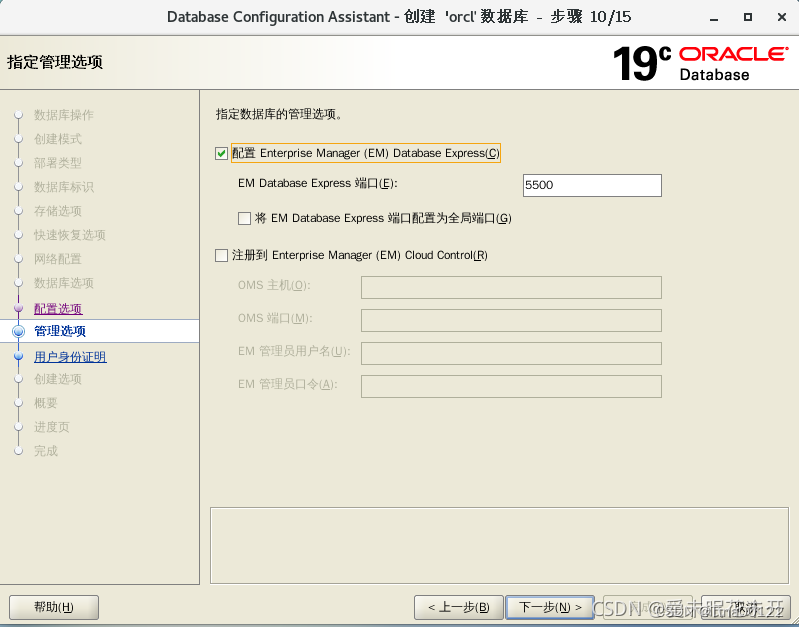Viewport: 799px width, 627px height.
Task: Click the 完成 step label in sidebar
Action: 46,451
